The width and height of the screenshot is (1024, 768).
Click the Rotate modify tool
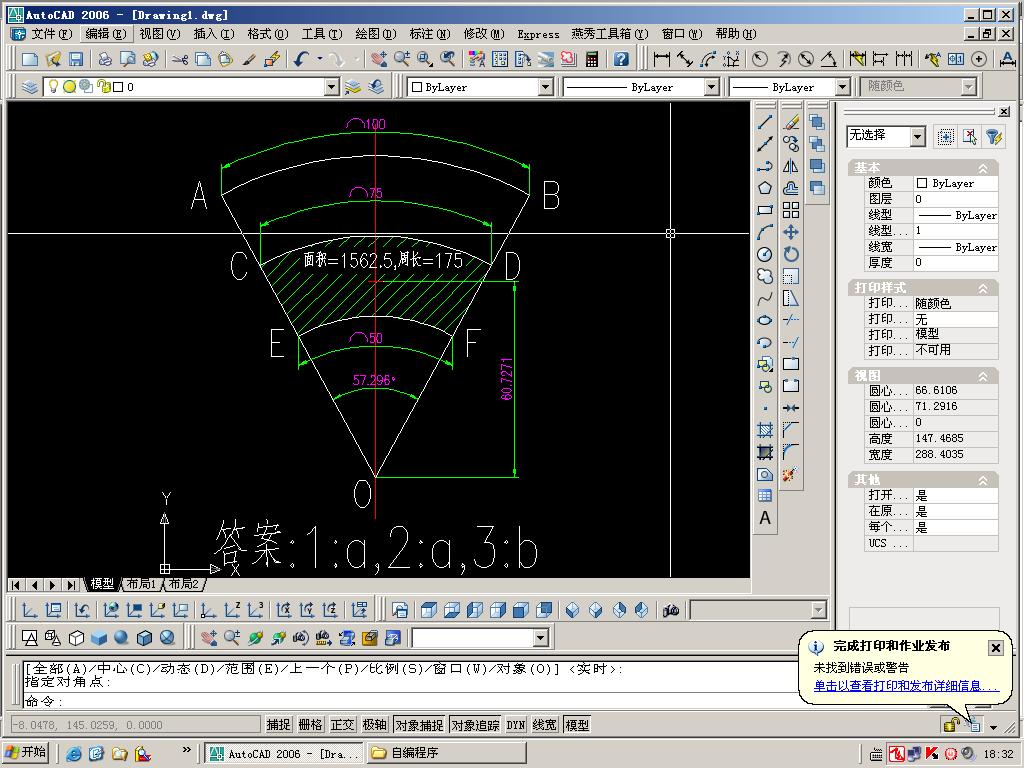[x=791, y=254]
